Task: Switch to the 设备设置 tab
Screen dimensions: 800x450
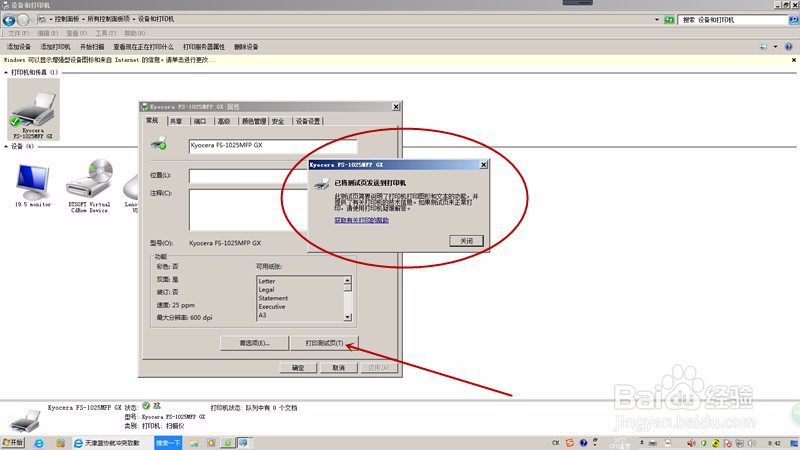Action: pyautogui.click(x=308, y=121)
